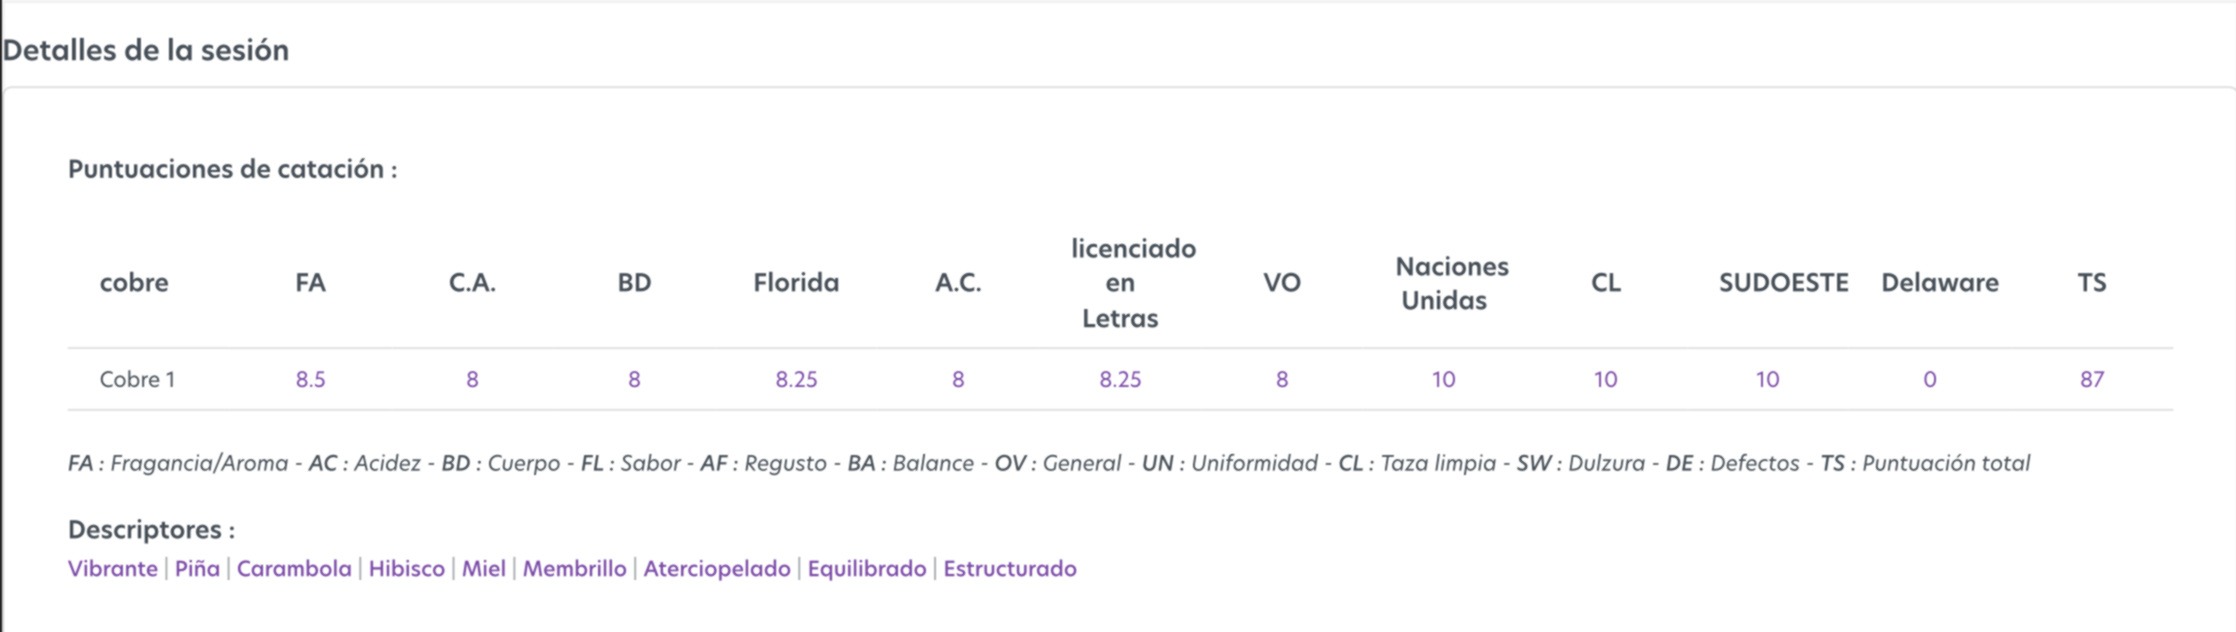Open the Membrillo descriptor
The image size is (2236, 632).
[574, 568]
